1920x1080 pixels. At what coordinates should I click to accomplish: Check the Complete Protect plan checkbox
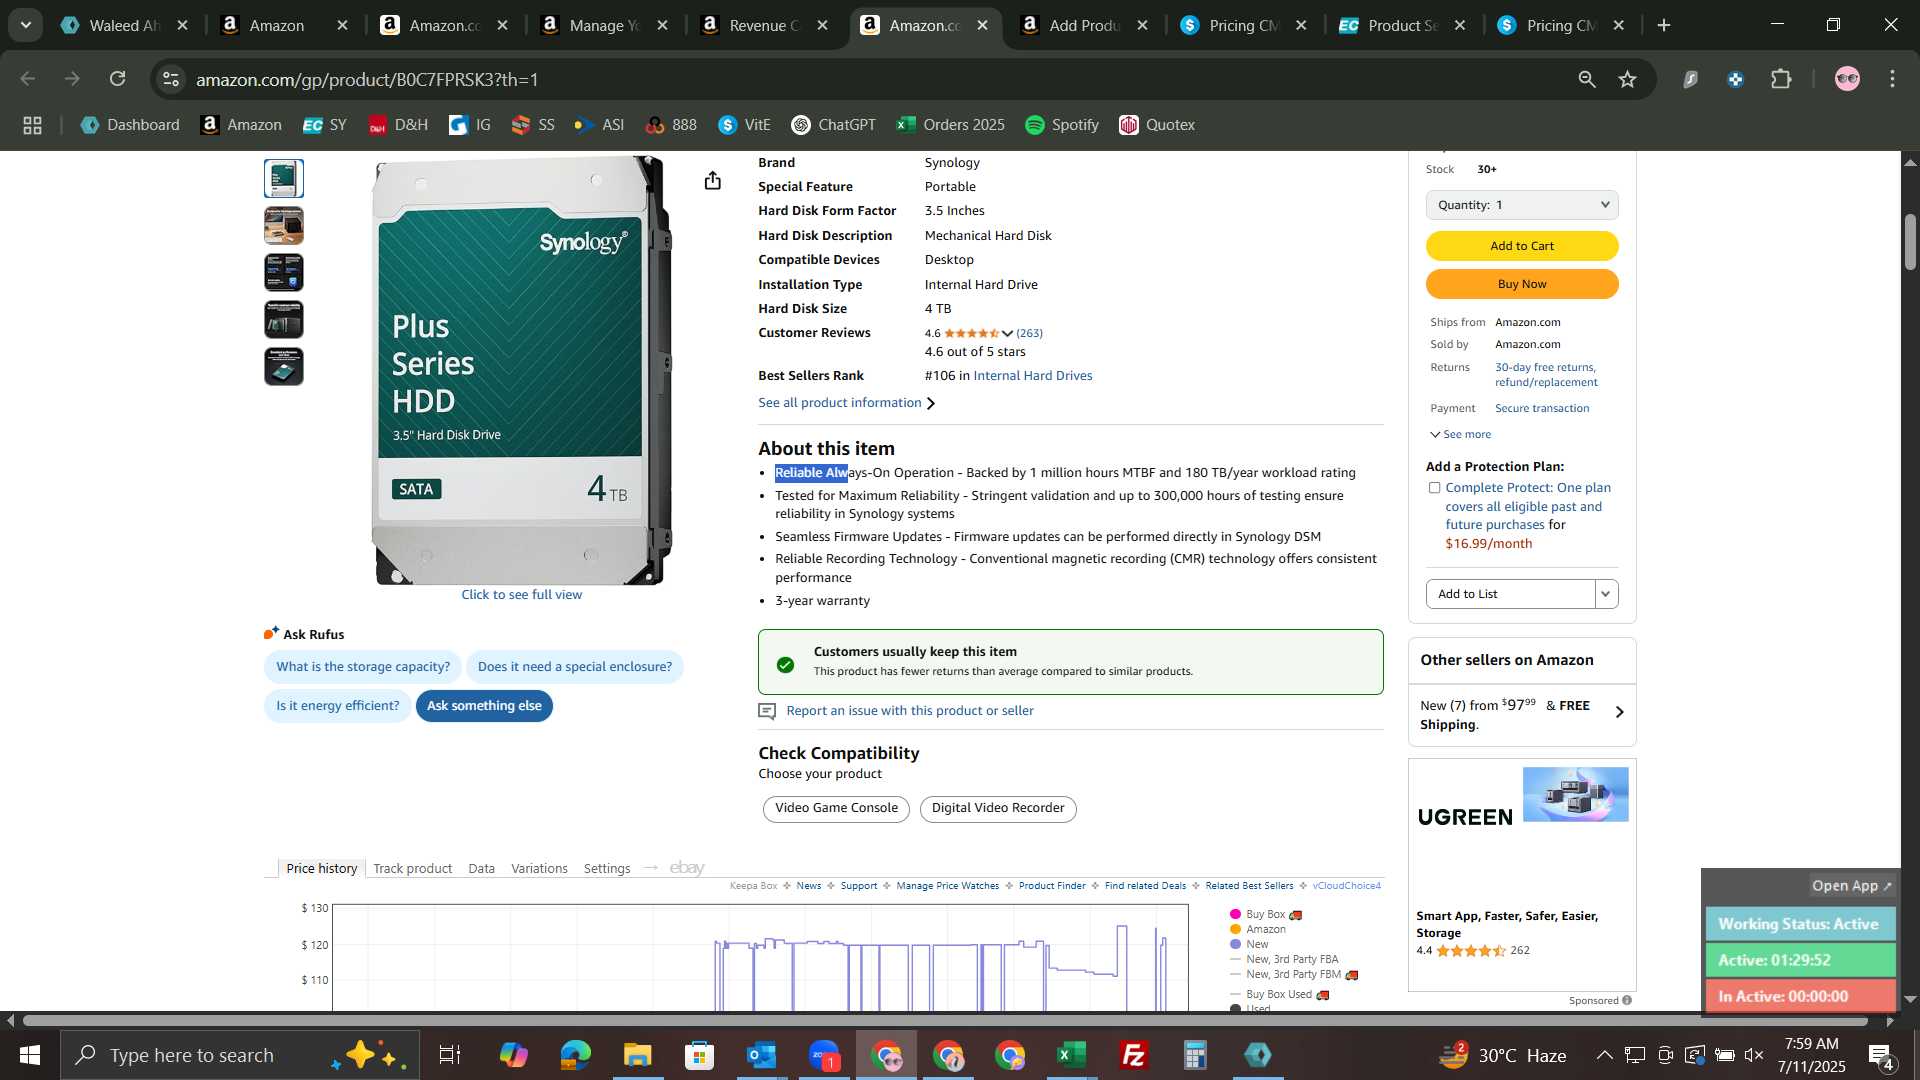click(1434, 488)
